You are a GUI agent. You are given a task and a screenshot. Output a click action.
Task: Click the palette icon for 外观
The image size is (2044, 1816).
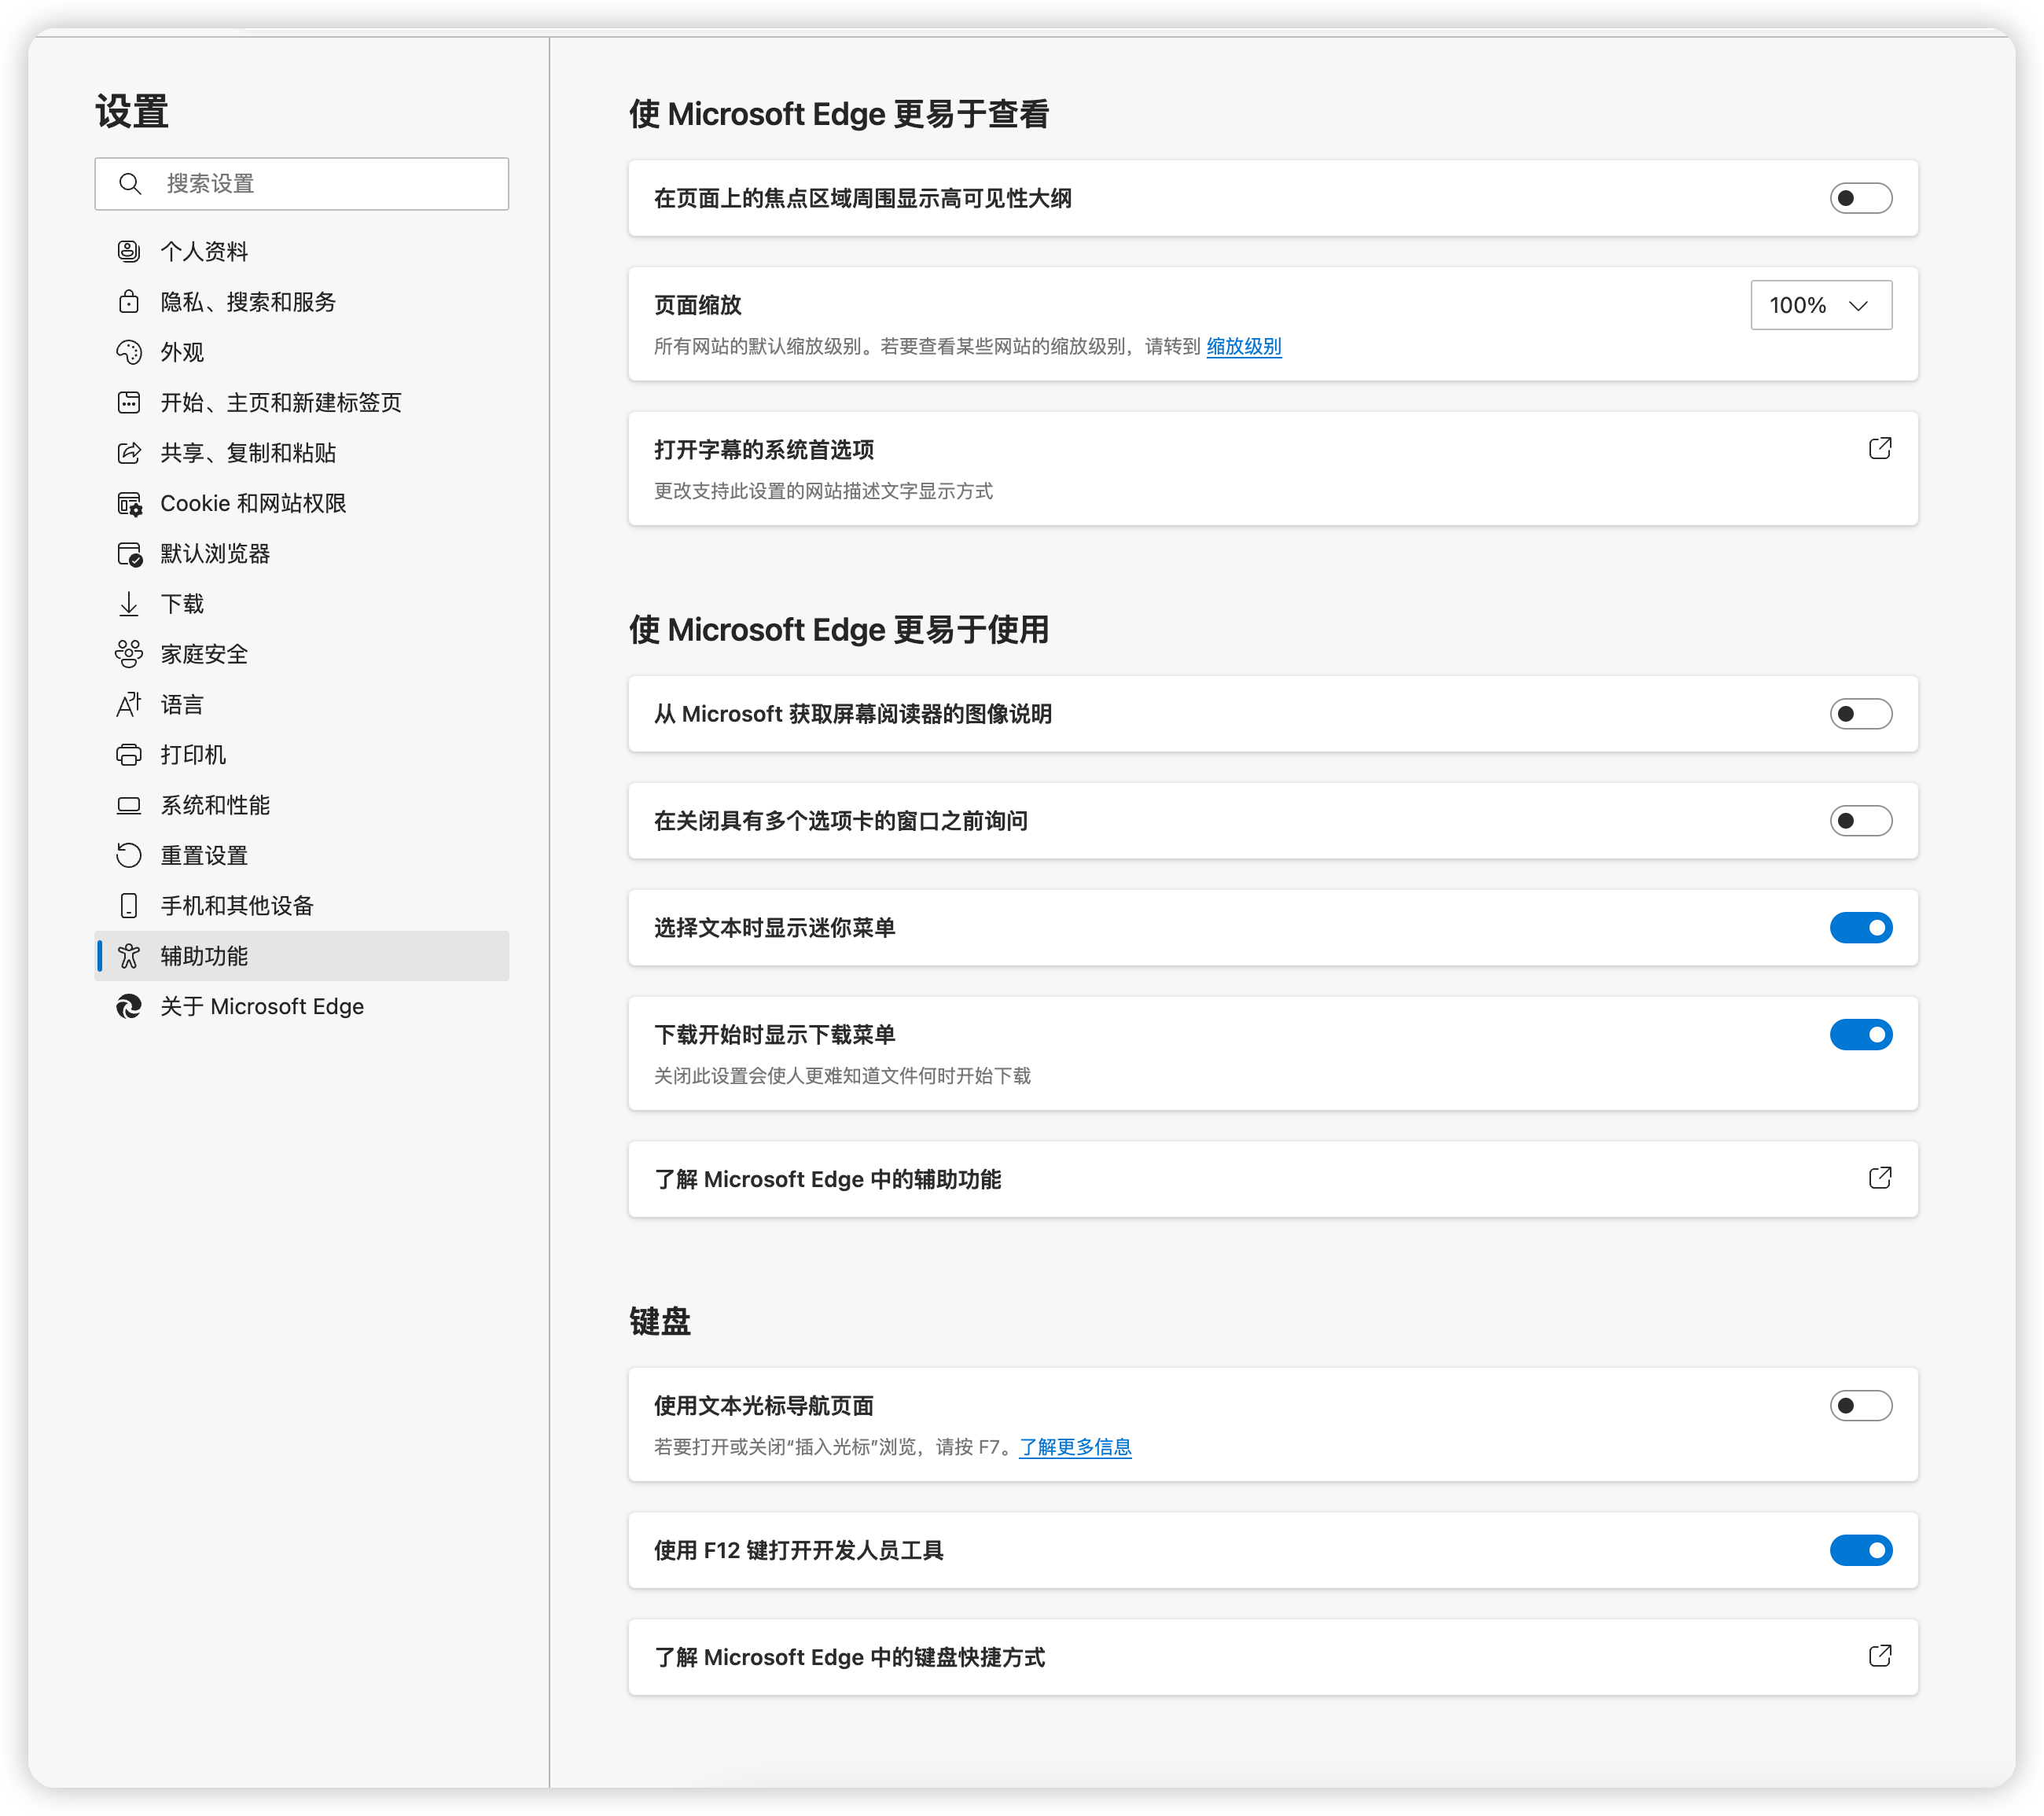pos(129,352)
